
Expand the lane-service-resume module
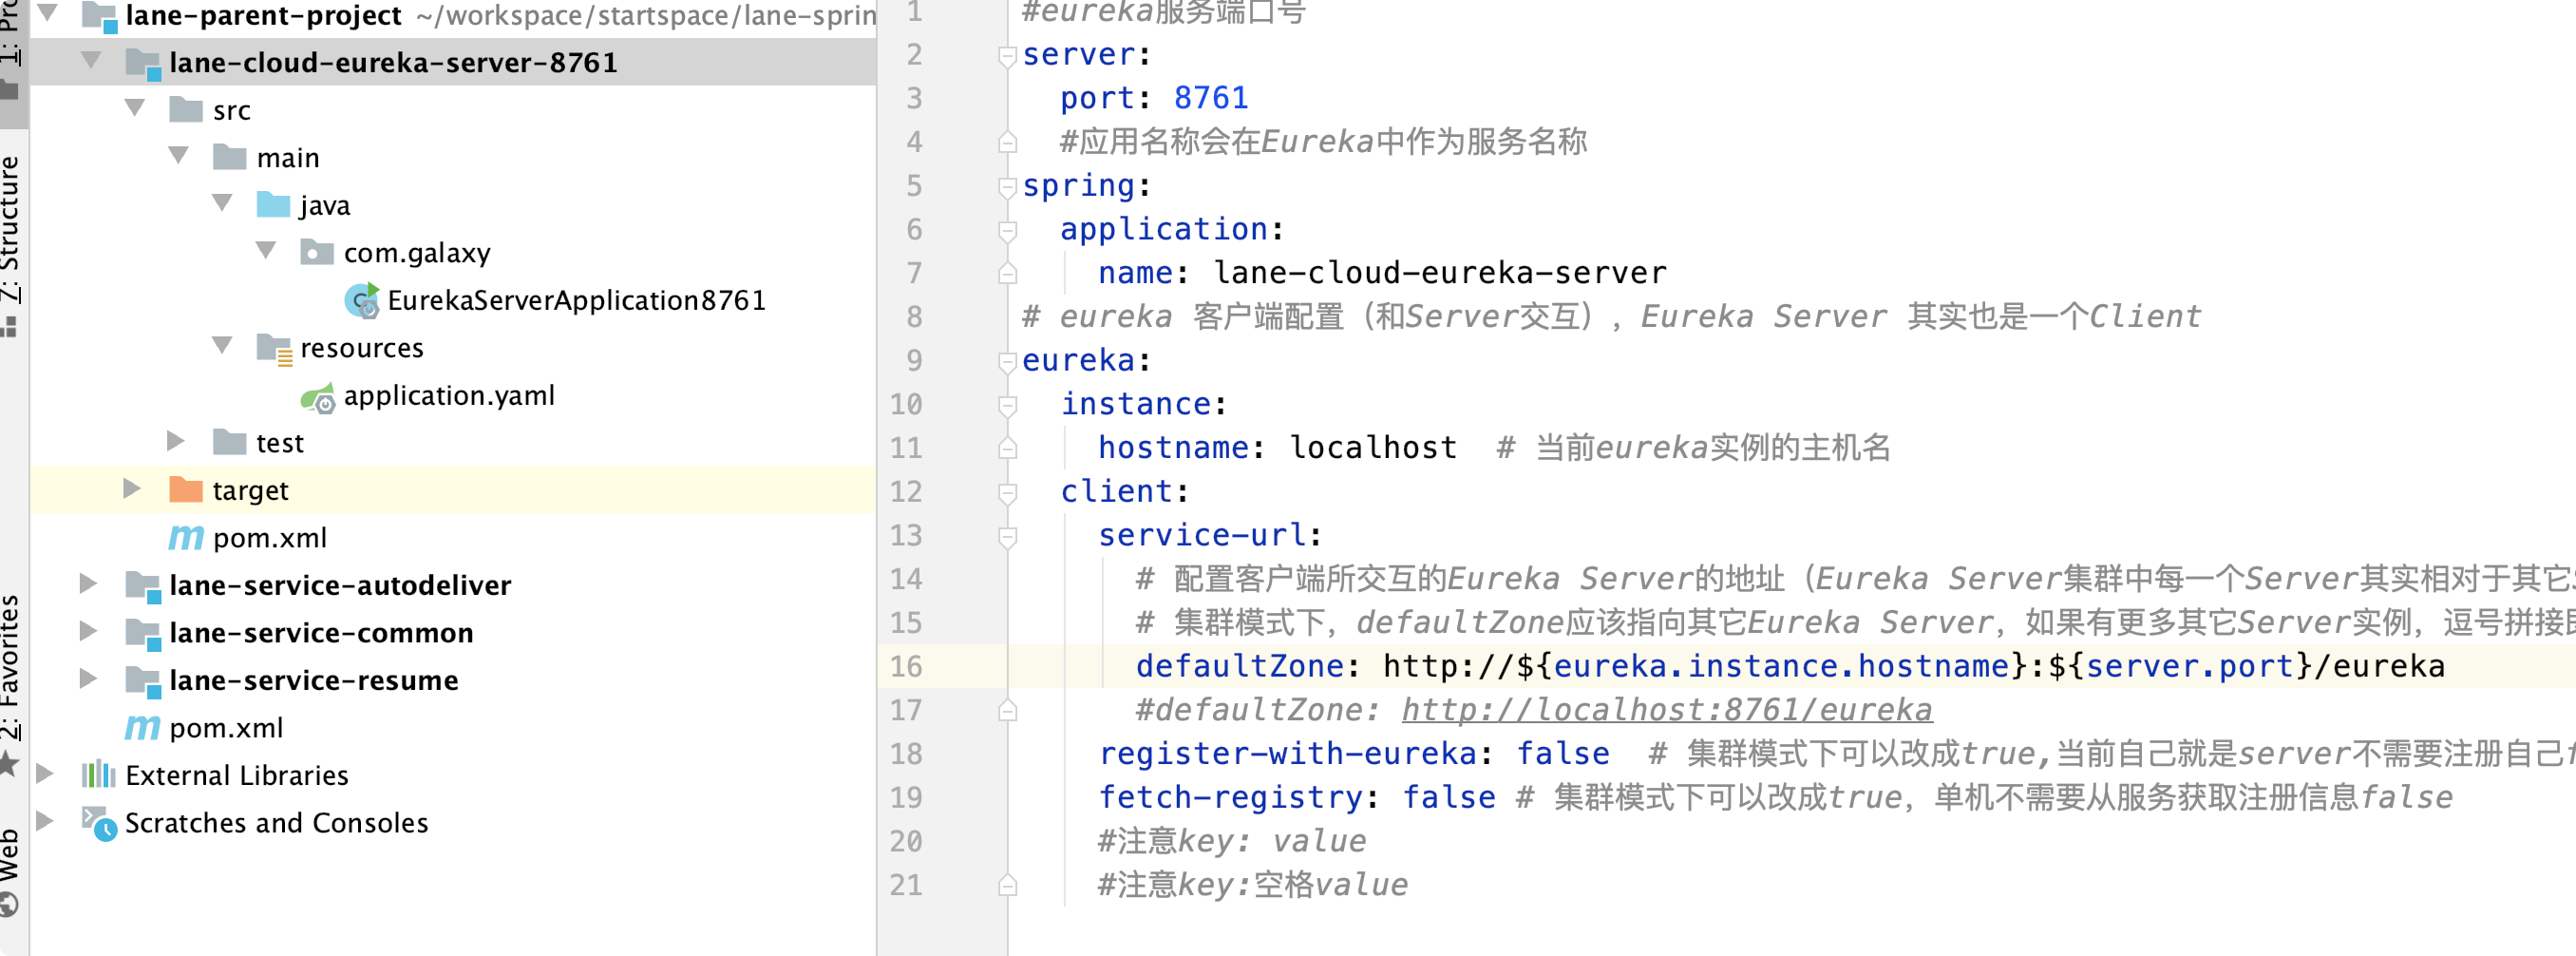88,678
